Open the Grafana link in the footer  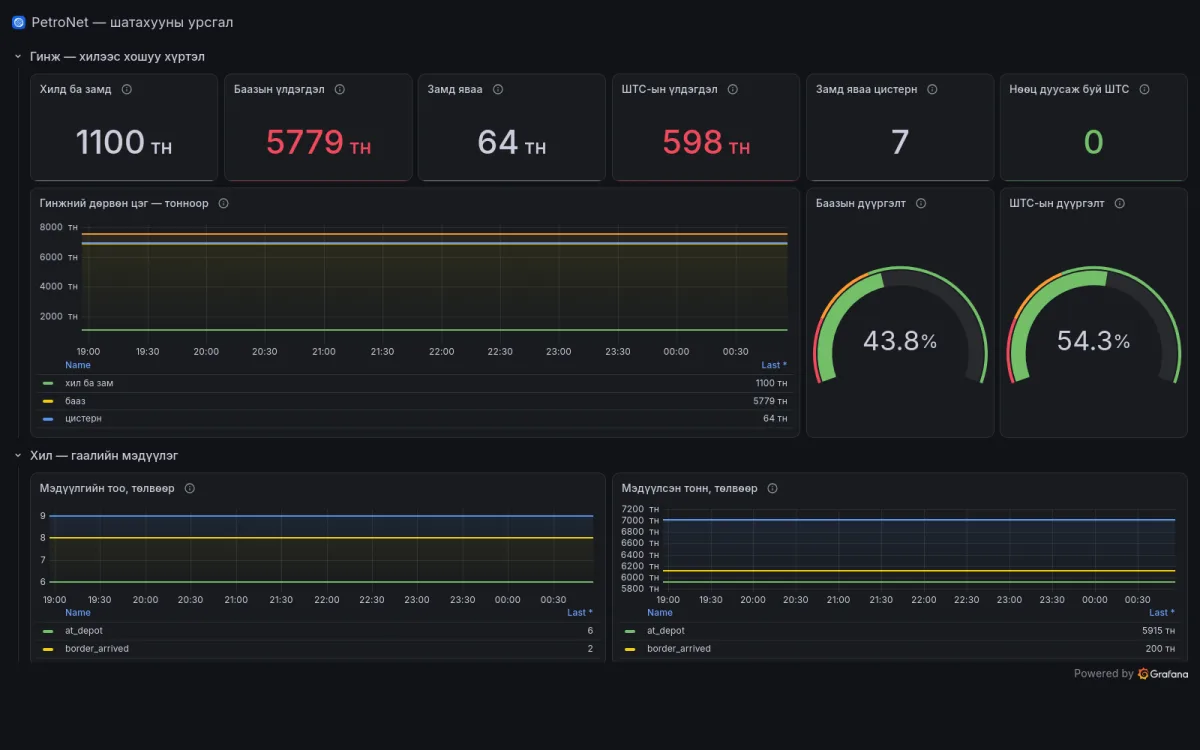click(1163, 674)
